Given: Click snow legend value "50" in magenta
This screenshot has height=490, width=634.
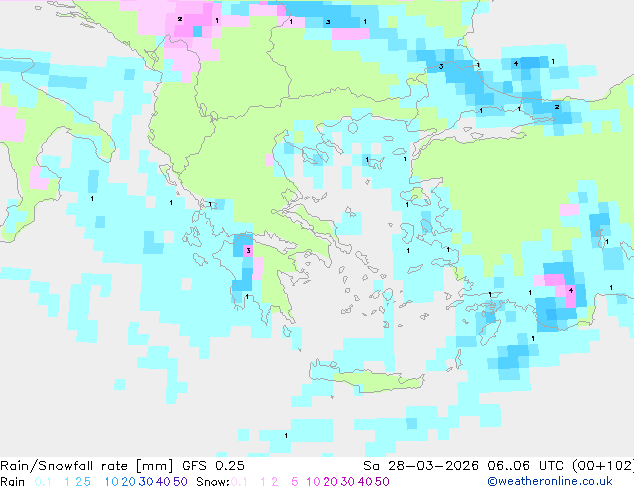Looking at the screenshot, I should [382, 482].
